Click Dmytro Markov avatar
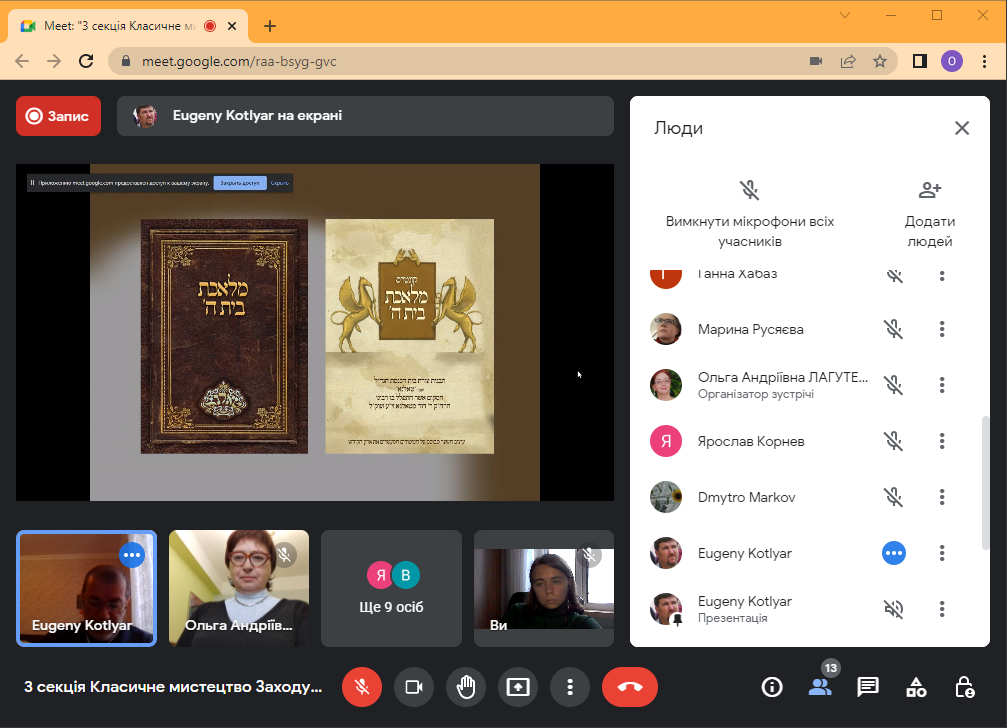This screenshot has width=1007, height=728. [x=665, y=497]
